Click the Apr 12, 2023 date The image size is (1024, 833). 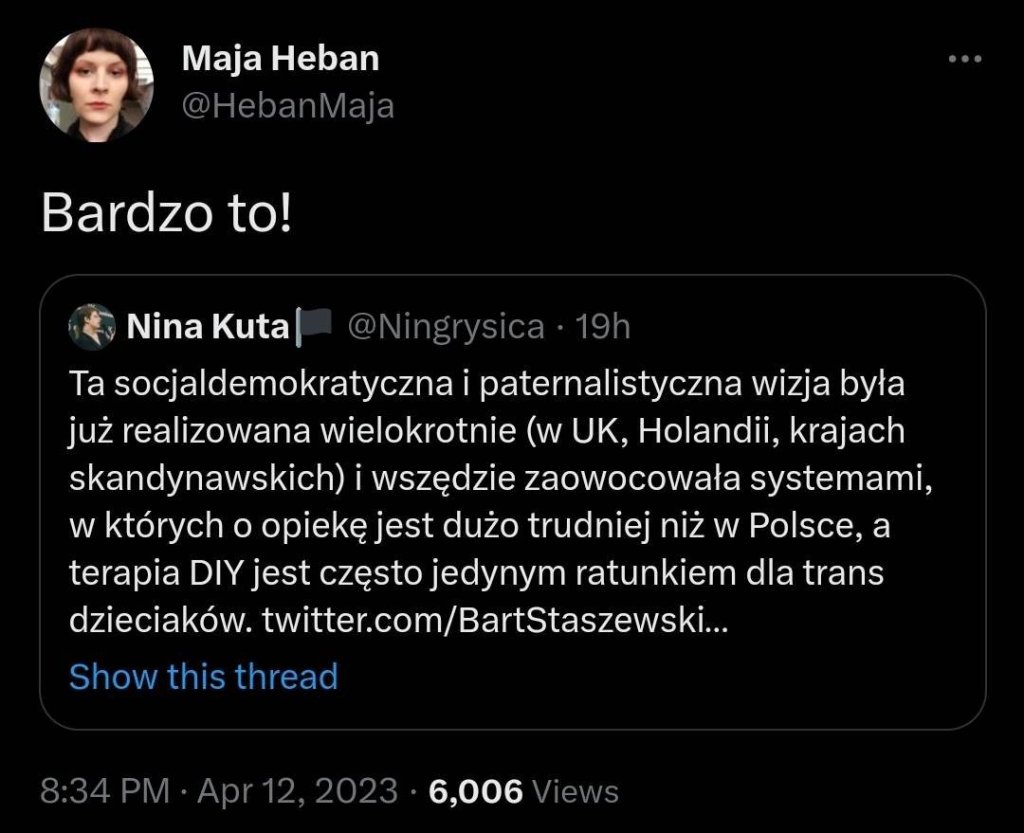coord(297,792)
